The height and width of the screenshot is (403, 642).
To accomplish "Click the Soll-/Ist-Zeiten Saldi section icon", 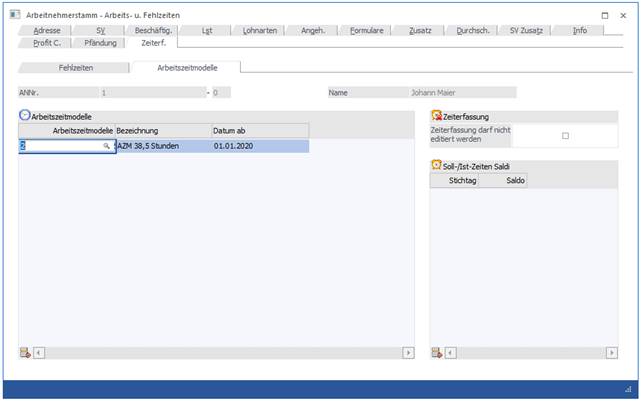I will 436,165.
